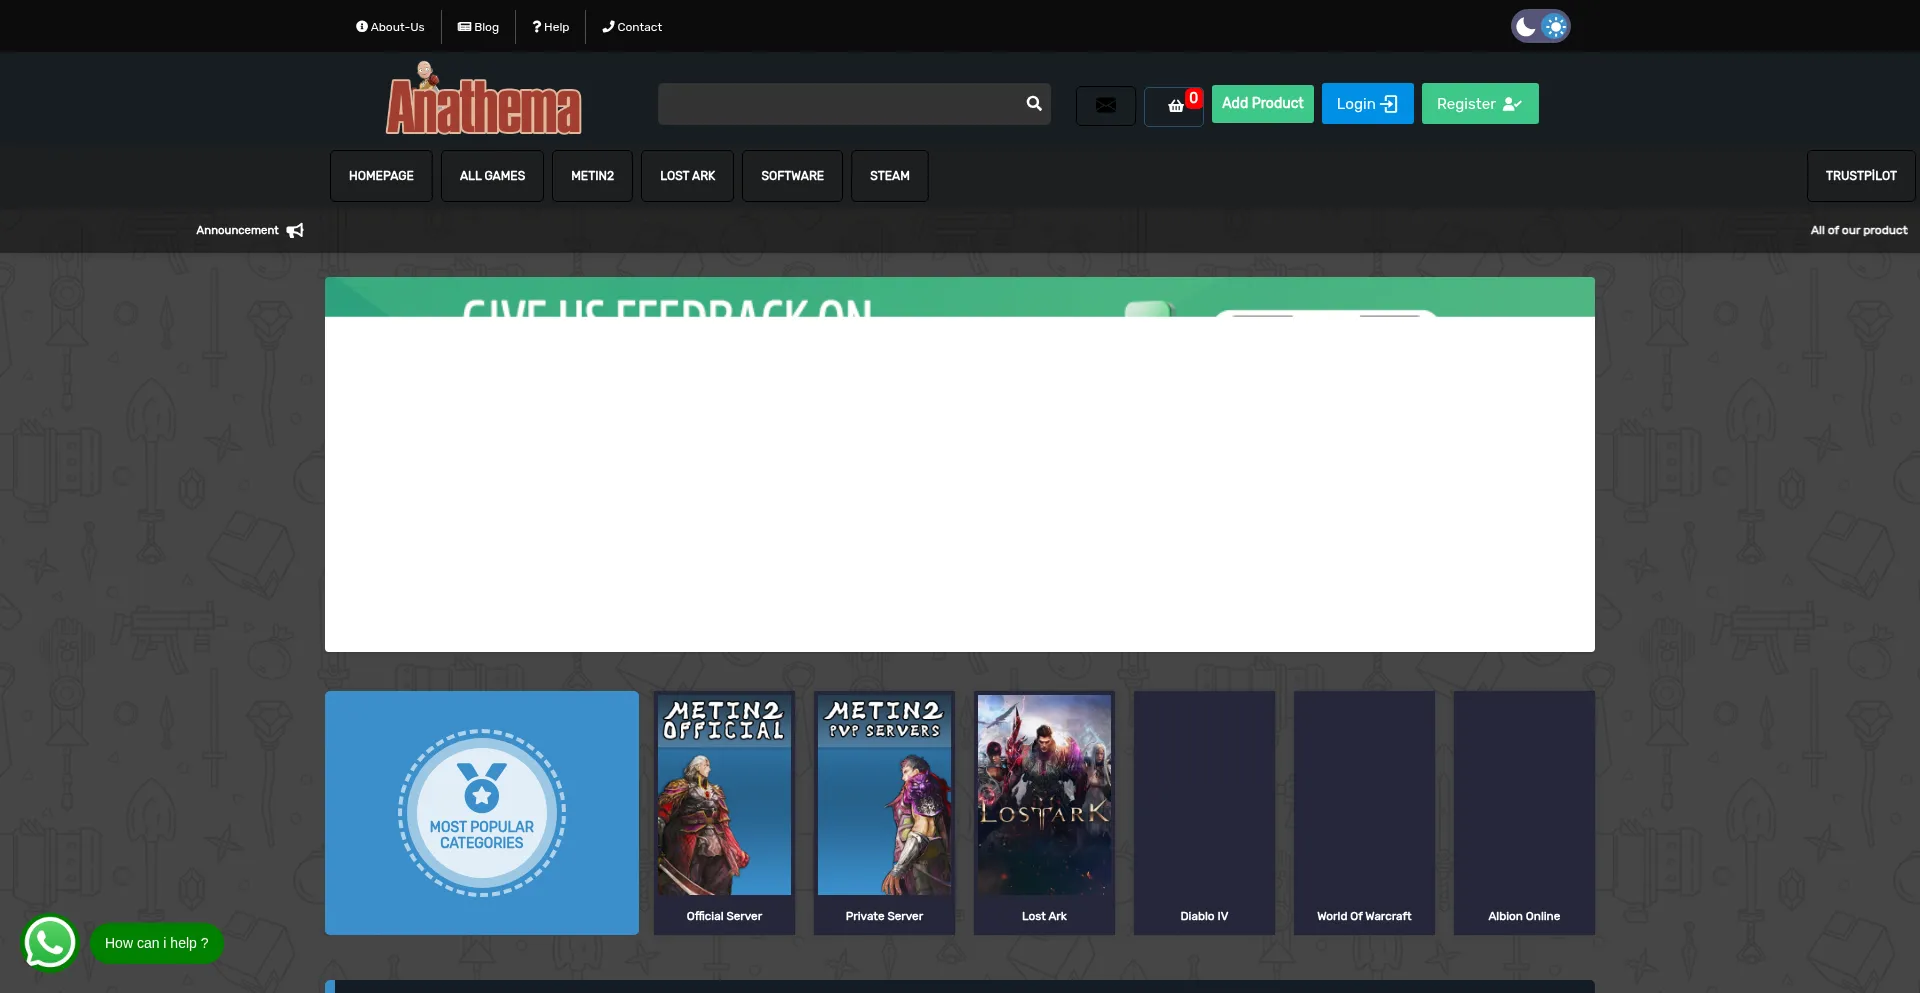Open the Blog link
Screen dimensions: 1920x993
(478, 27)
